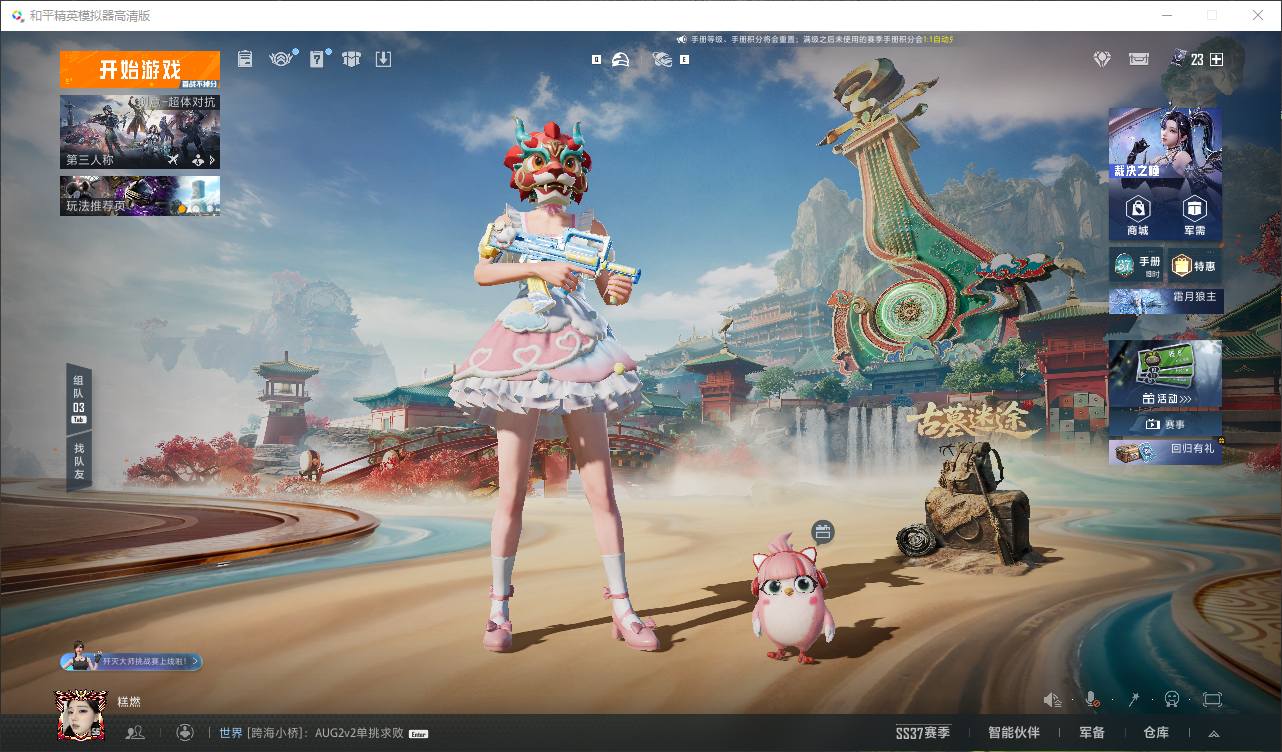Image resolution: width=1282 pixels, height=752 pixels.
Task: Open the player avatar profile
Action: pyautogui.click(x=81, y=716)
